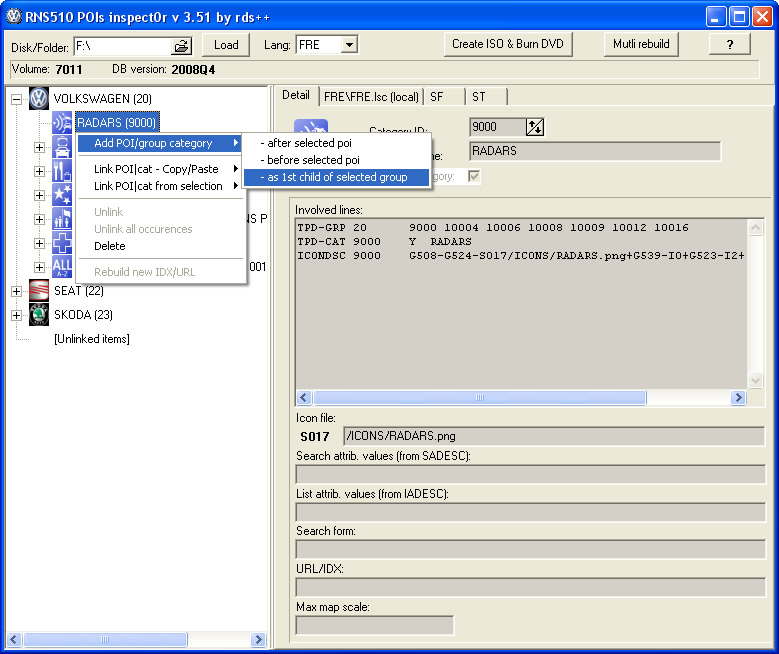This screenshot has width=779, height=654.
Task: Click the [Unlinked items] tree entry
Action: (91, 339)
